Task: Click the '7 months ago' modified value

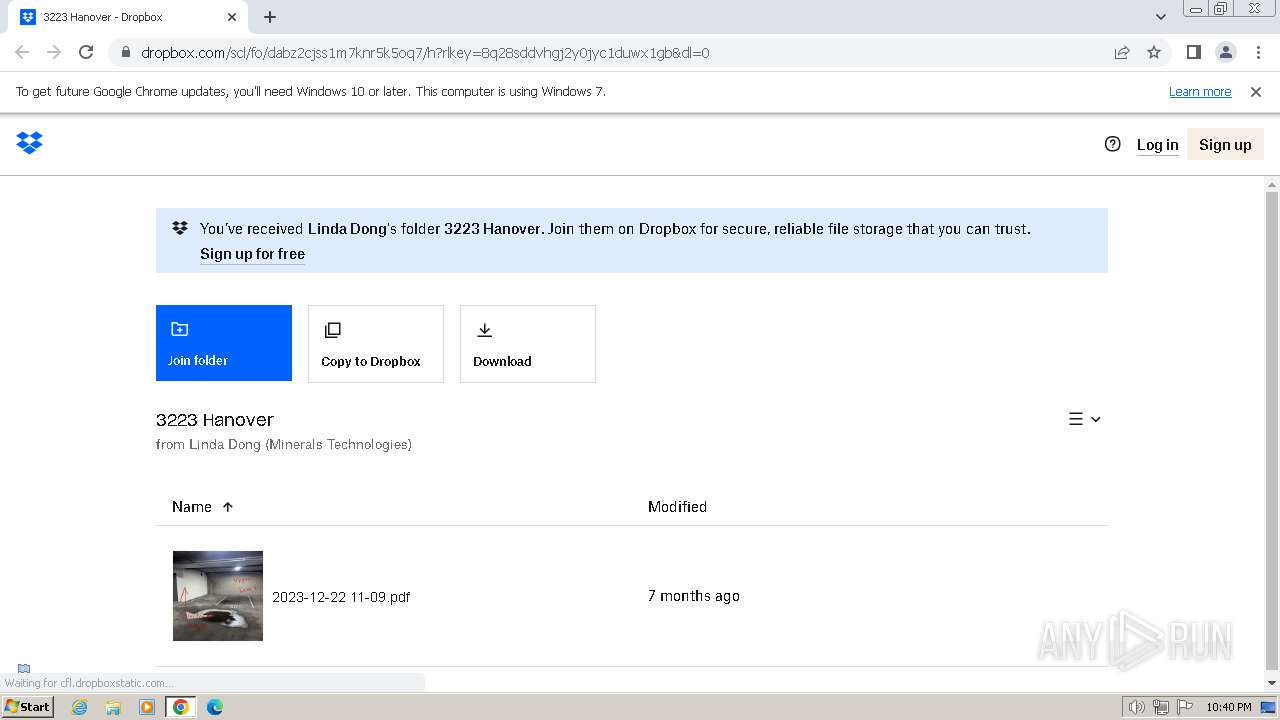Action: 694,596
